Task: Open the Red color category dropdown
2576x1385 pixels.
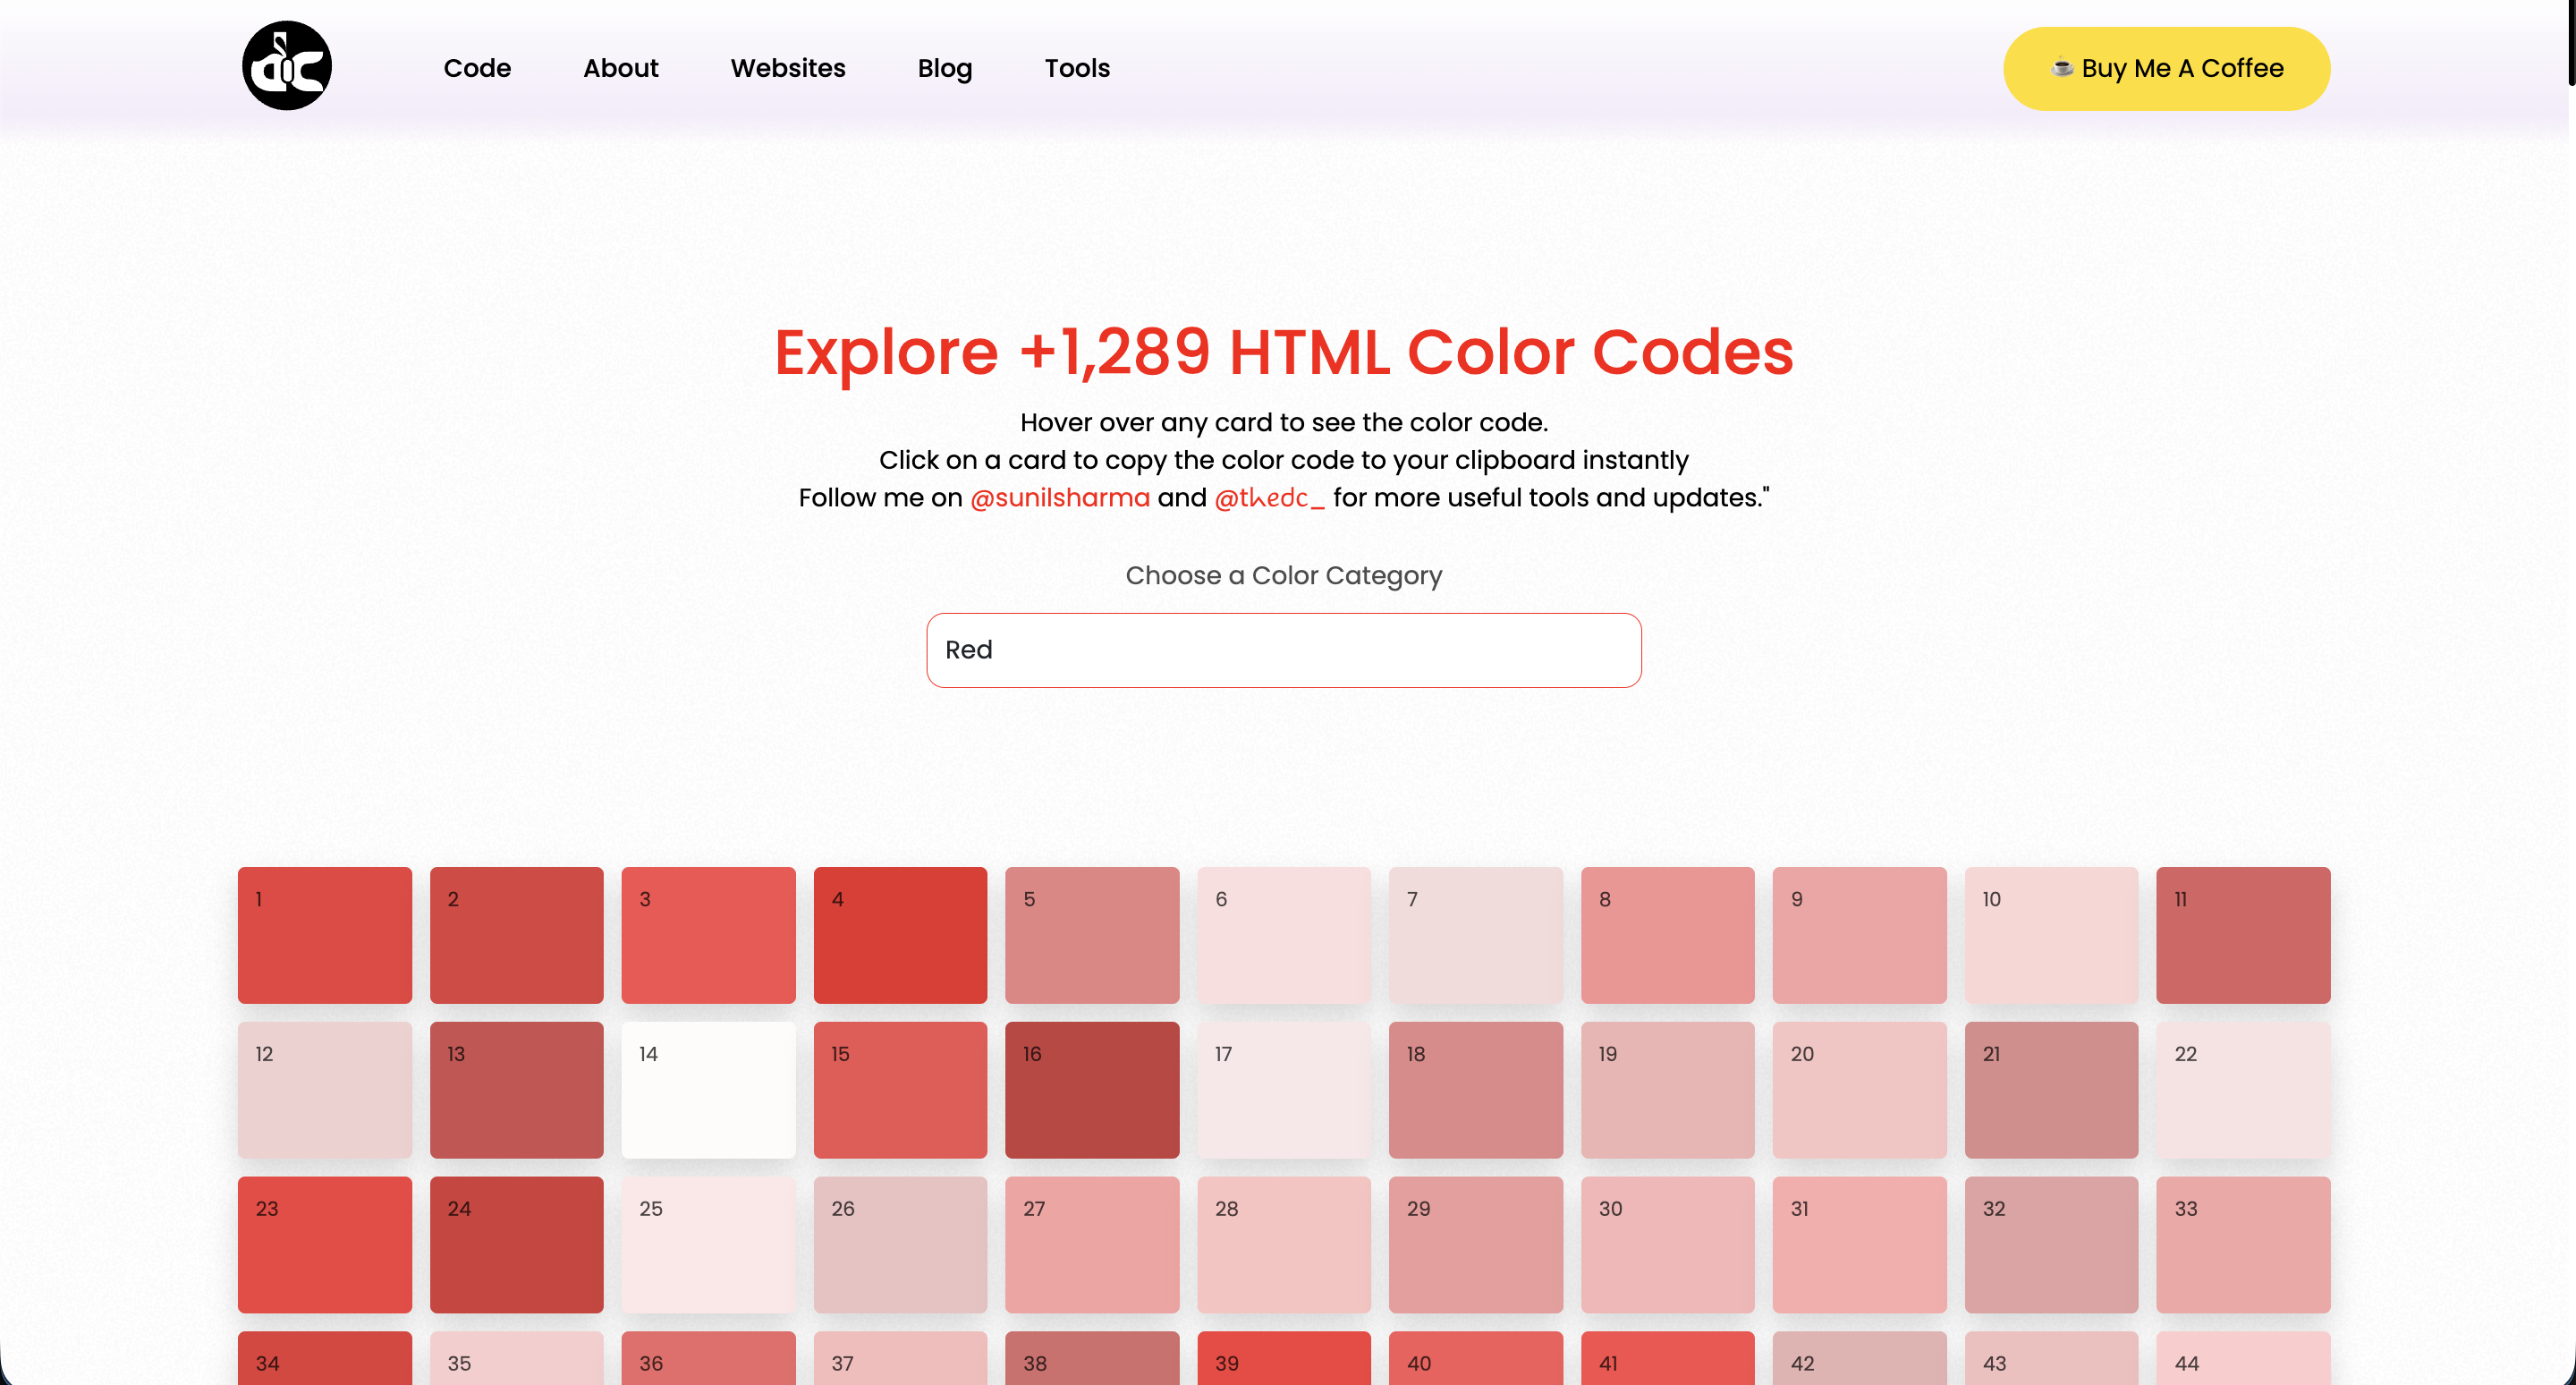Action: 1283,650
